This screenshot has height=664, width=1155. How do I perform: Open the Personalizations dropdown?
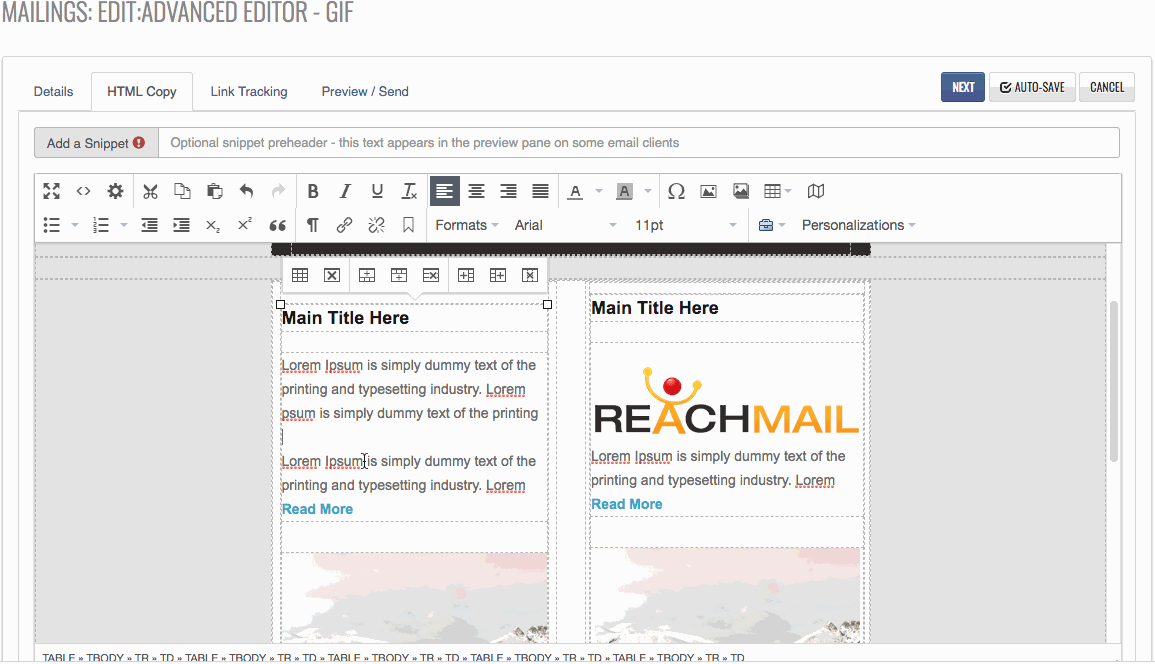858,225
